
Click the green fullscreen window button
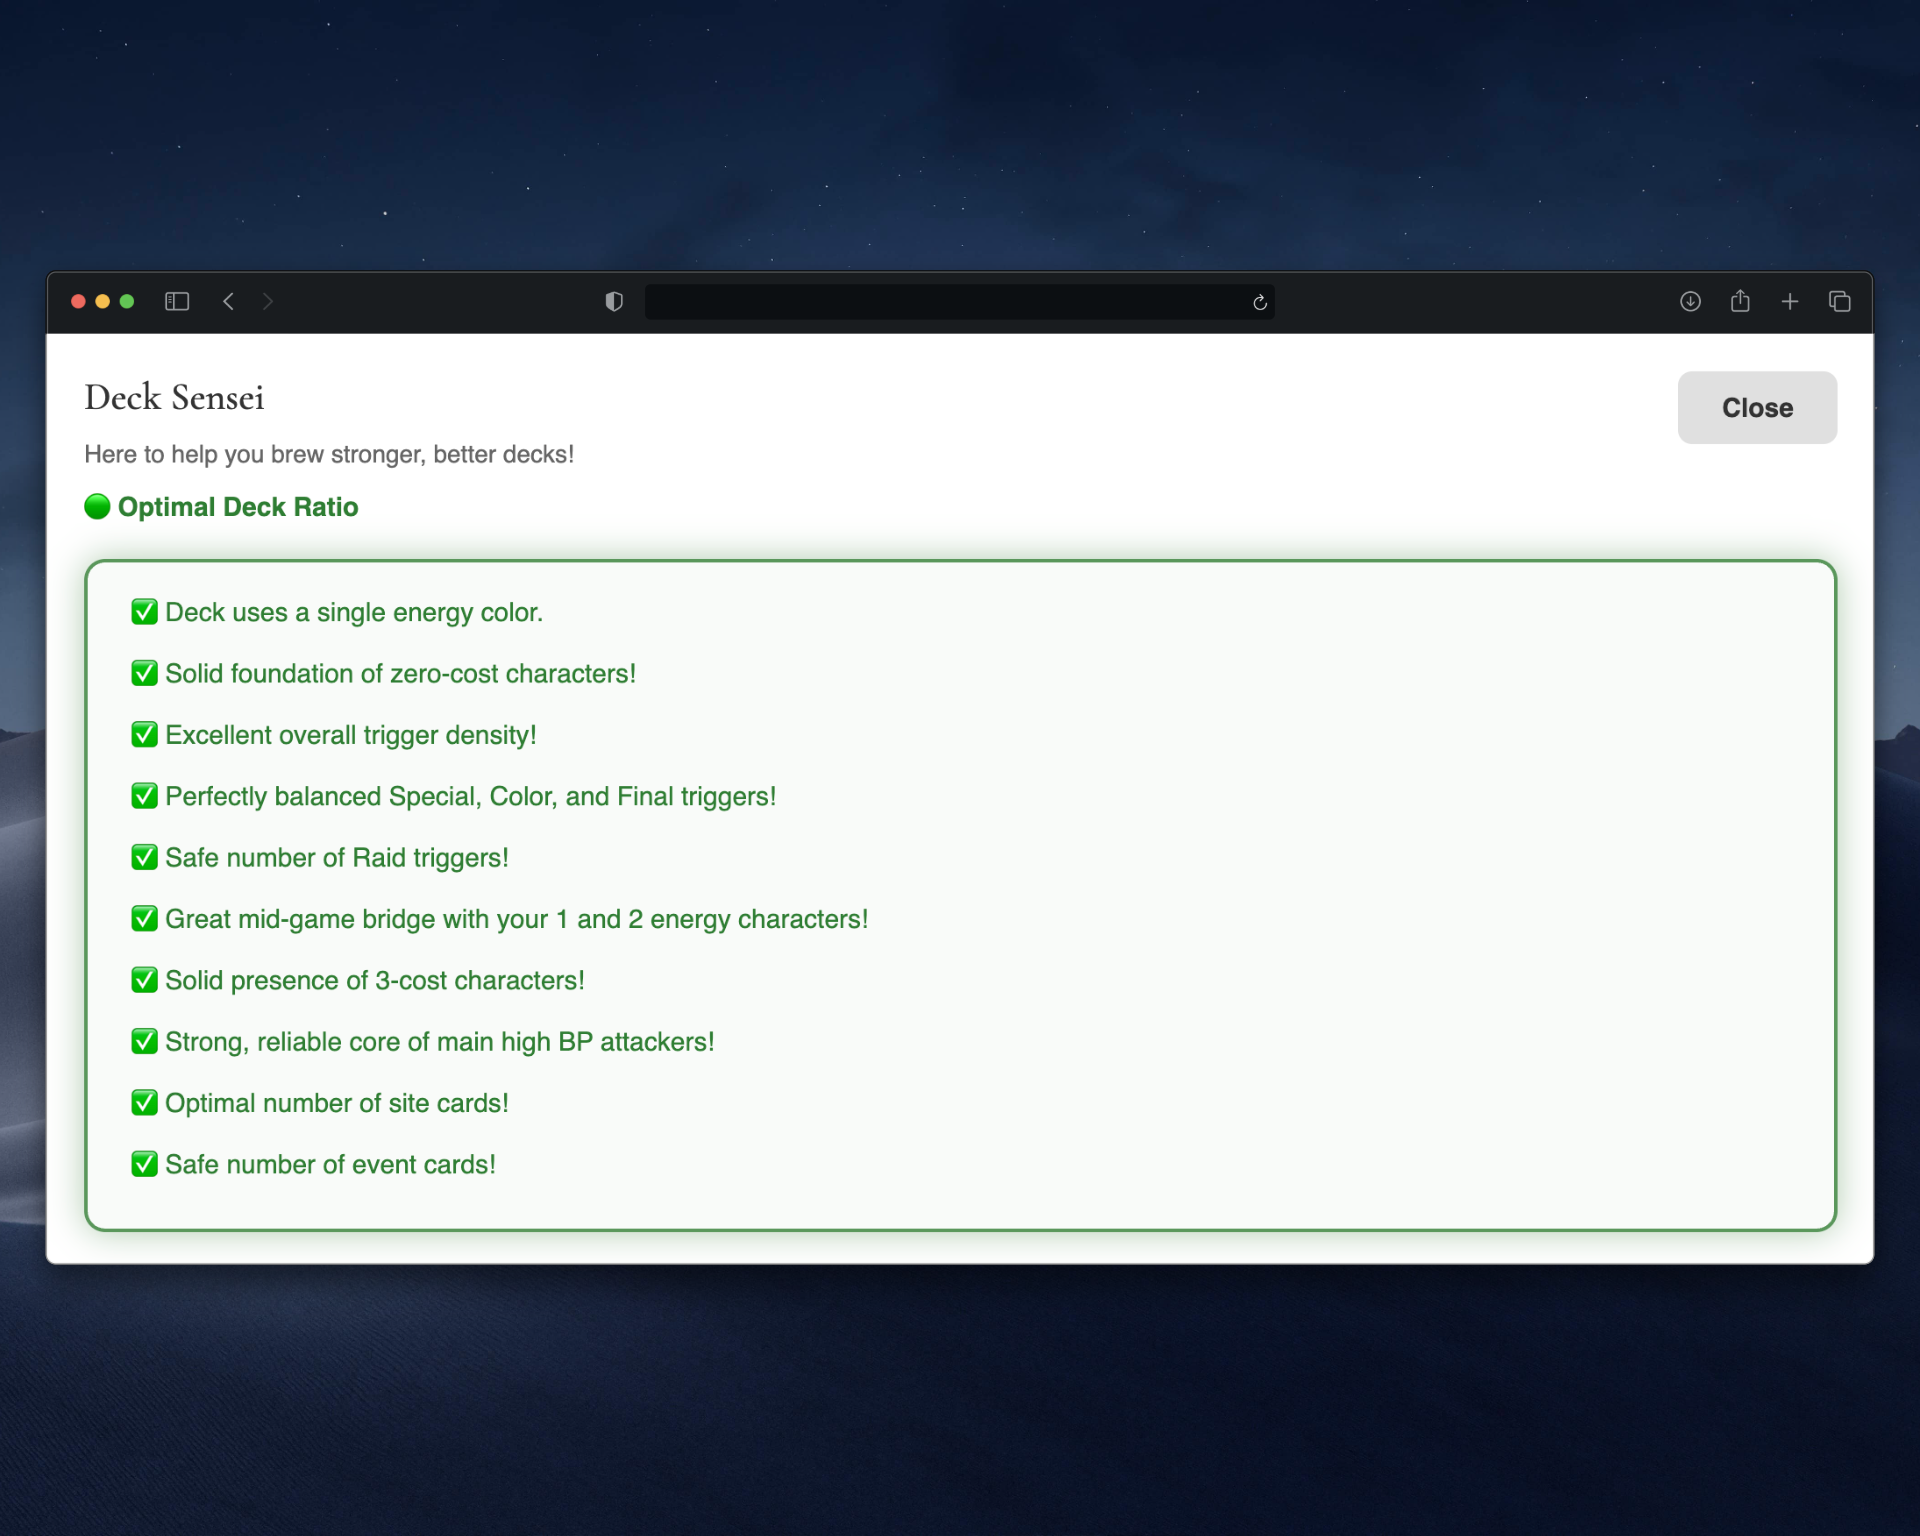127,301
